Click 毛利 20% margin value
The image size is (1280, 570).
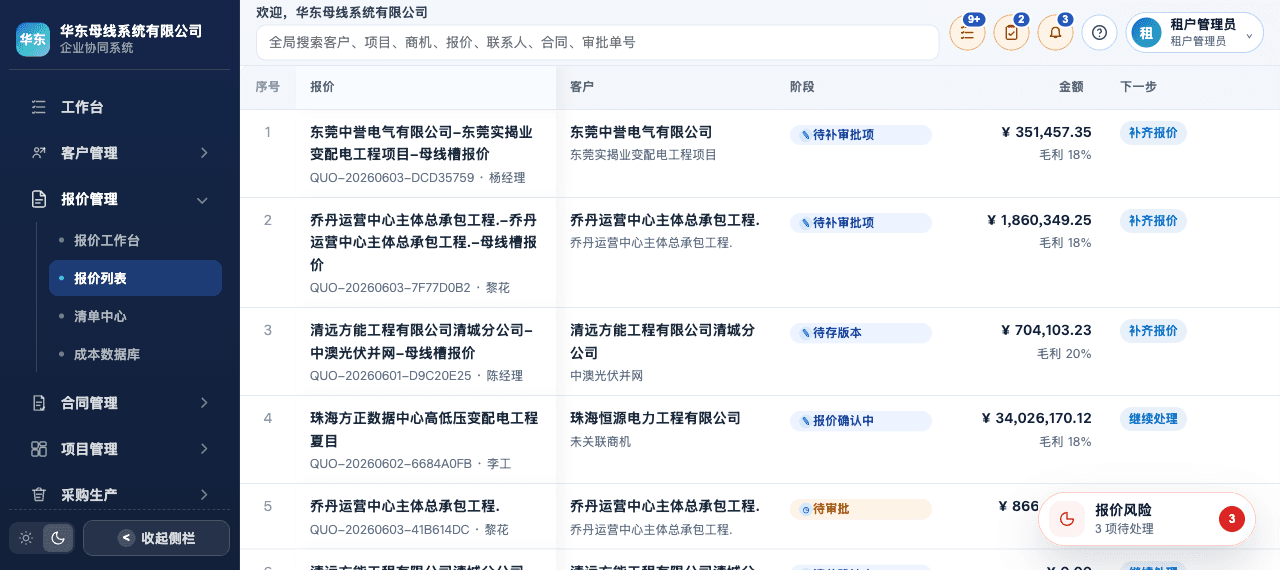click(x=1064, y=354)
